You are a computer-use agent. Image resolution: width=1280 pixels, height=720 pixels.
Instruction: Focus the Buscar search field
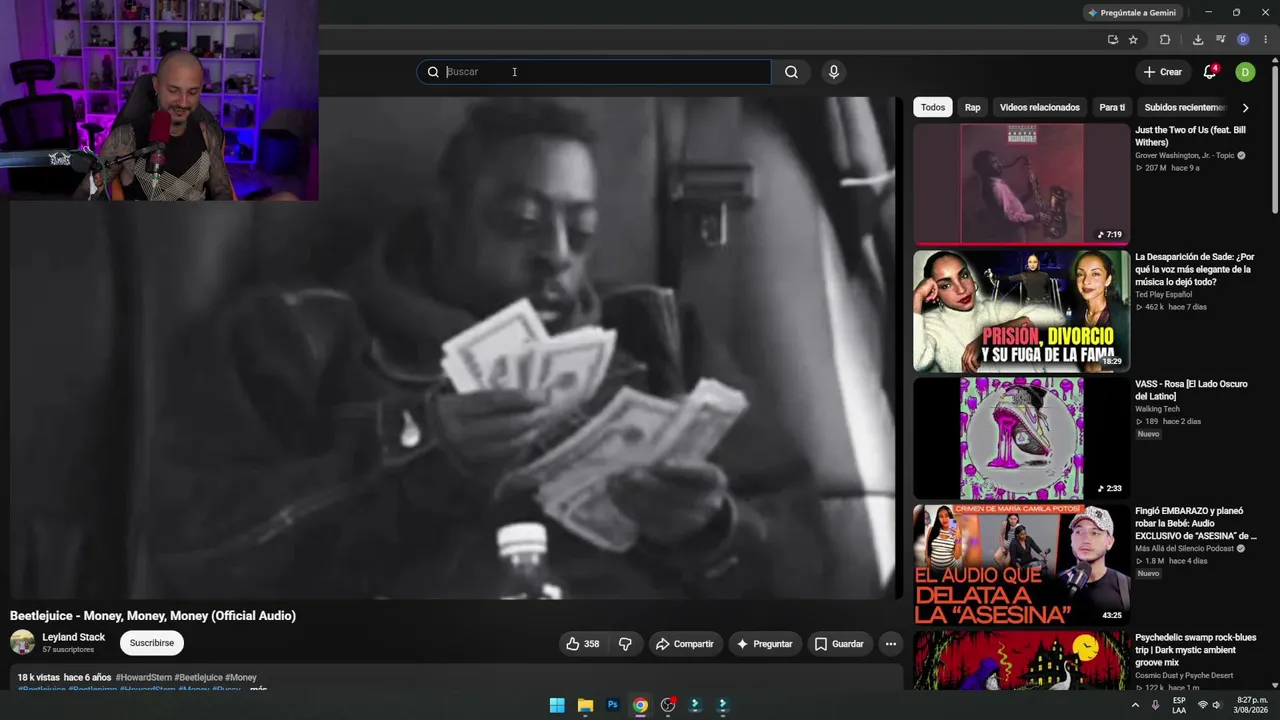pos(594,72)
